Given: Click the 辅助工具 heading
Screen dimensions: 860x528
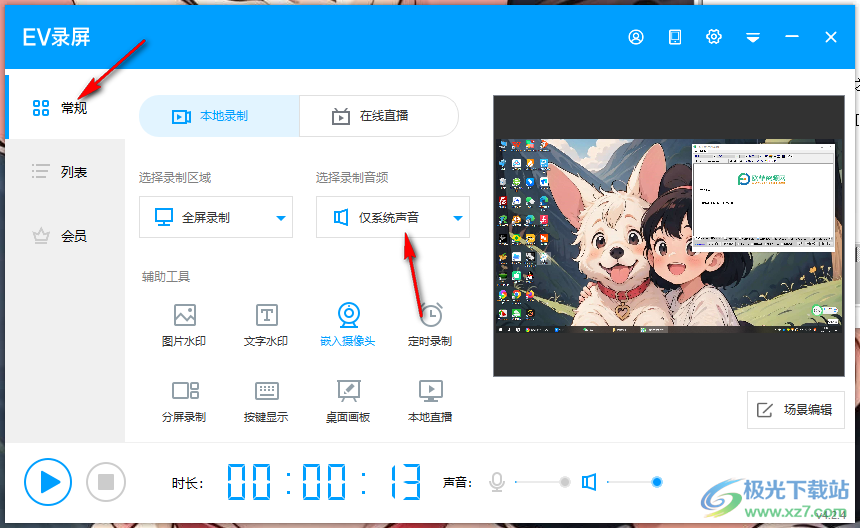Looking at the screenshot, I should click(166, 276).
